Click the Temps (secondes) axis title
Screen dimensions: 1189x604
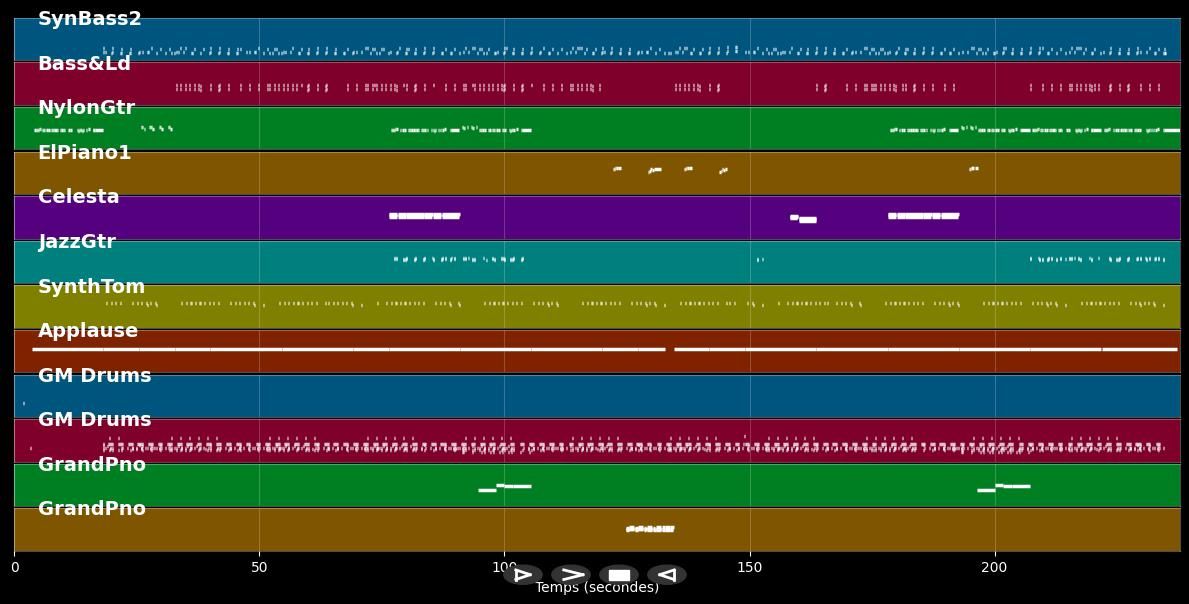pyautogui.click(x=597, y=588)
